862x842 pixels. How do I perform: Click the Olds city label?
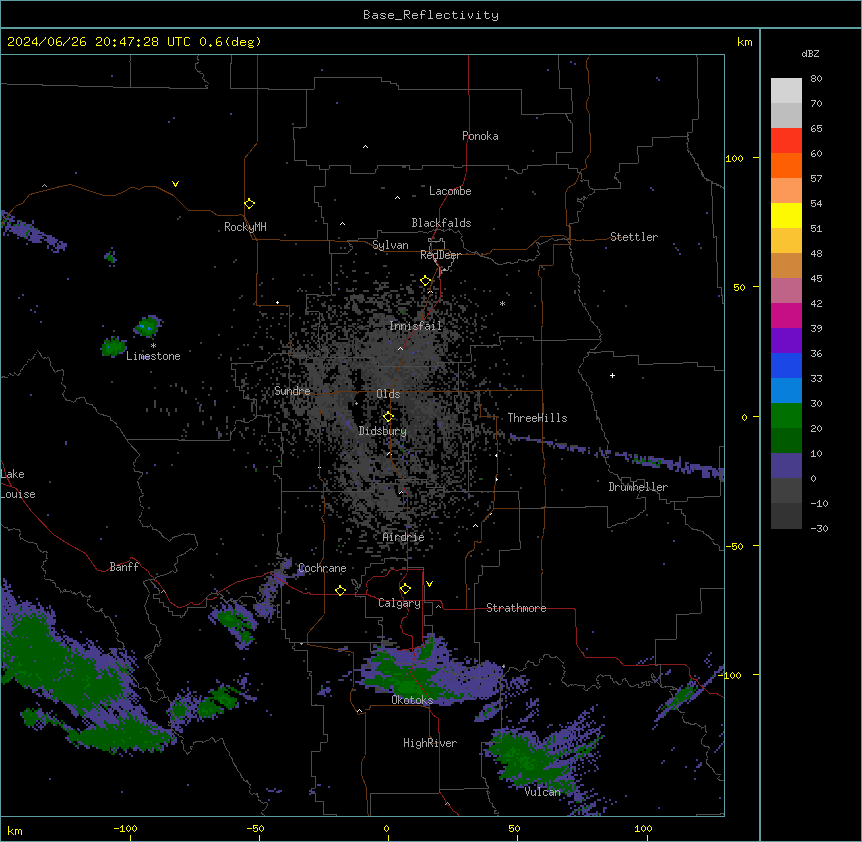tap(388, 394)
